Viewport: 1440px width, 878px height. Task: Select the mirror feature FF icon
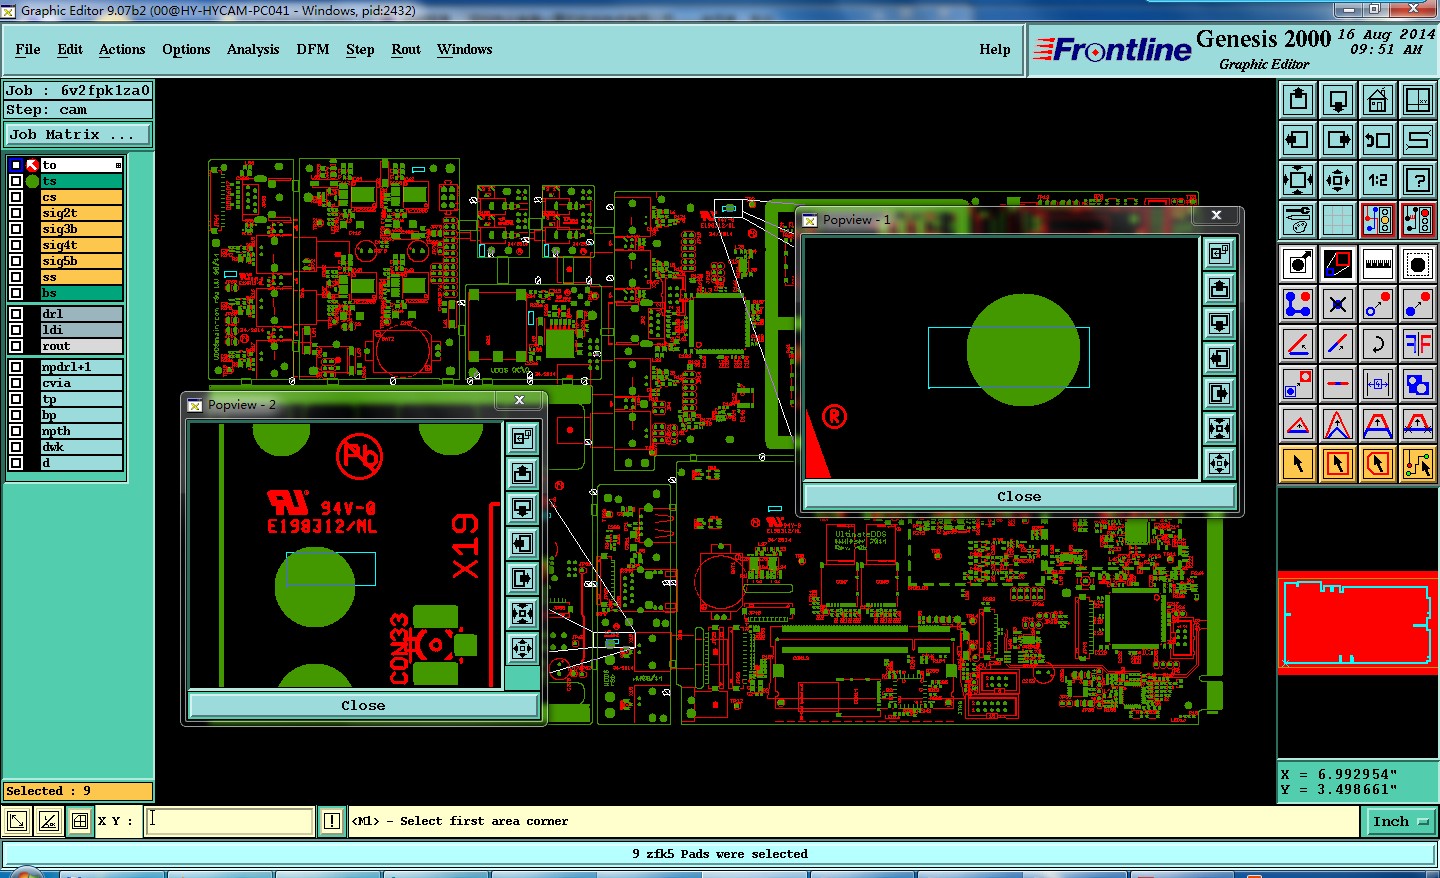coord(1418,344)
